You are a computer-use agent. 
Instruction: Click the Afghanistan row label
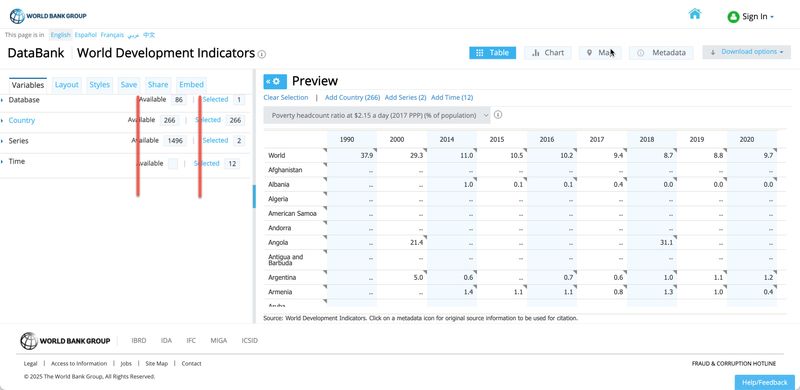pos(285,170)
